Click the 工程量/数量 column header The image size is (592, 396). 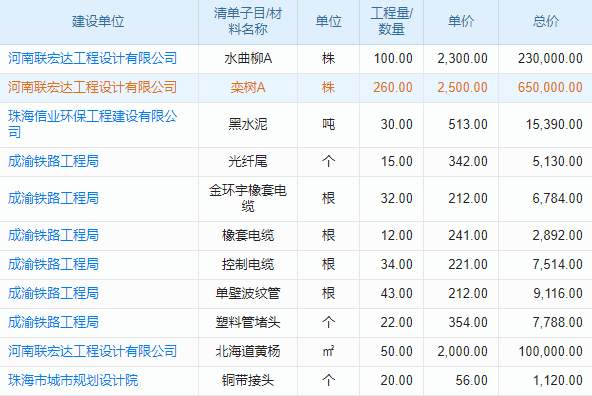coord(392,21)
